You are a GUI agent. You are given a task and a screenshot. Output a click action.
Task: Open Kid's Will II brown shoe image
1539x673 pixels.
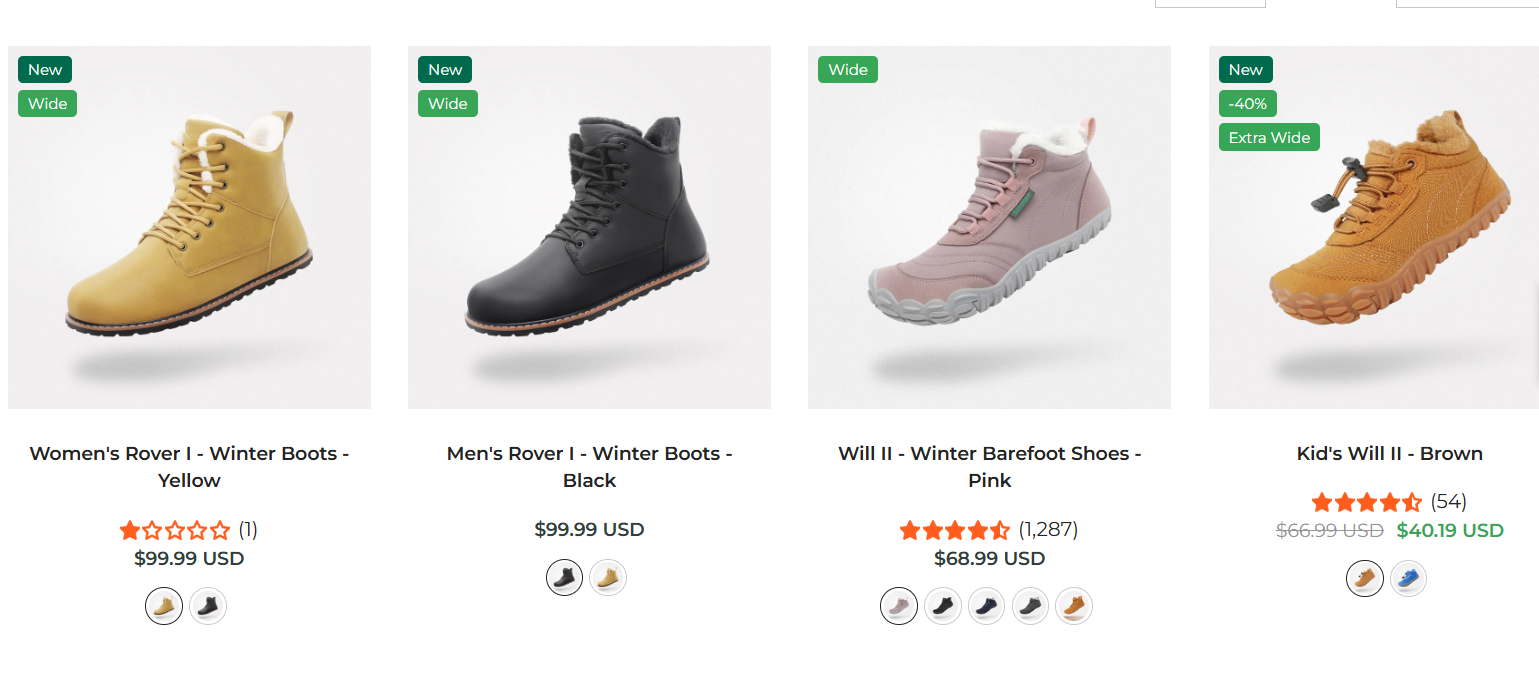pyautogui.click(x=1374, y=227)
